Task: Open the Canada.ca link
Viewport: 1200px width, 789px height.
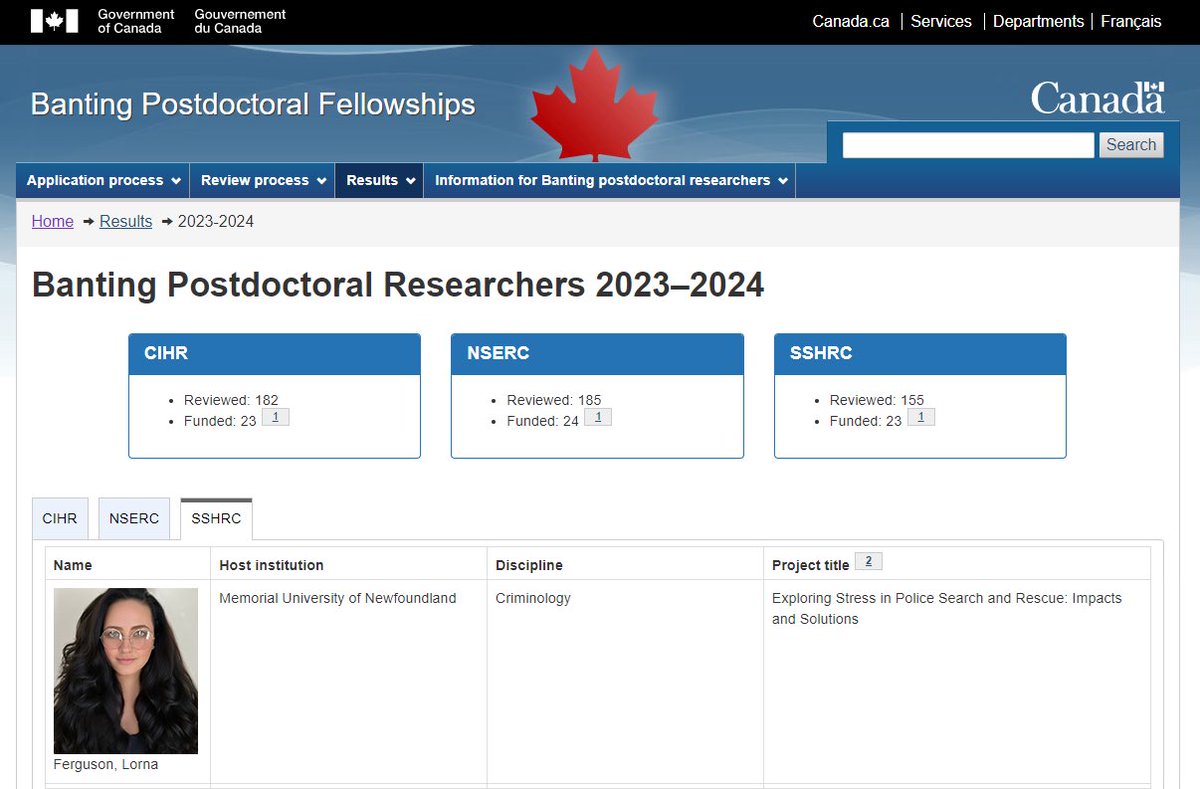Action: tap(851, 21)
